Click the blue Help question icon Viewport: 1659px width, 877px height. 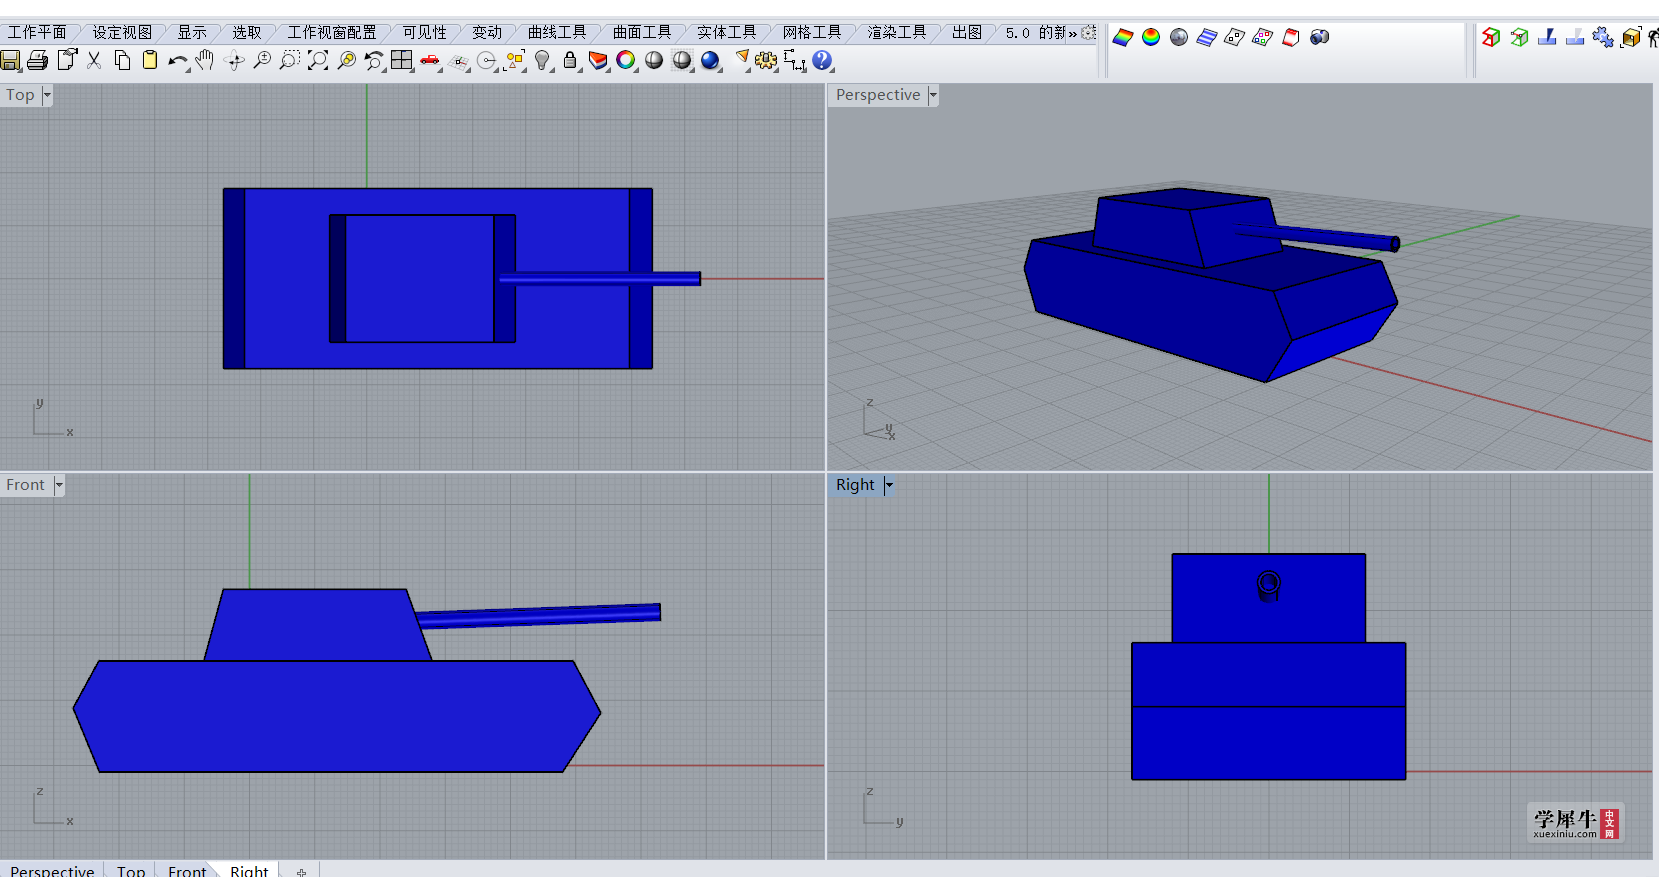pyautogui.click(x=822, y=61)
